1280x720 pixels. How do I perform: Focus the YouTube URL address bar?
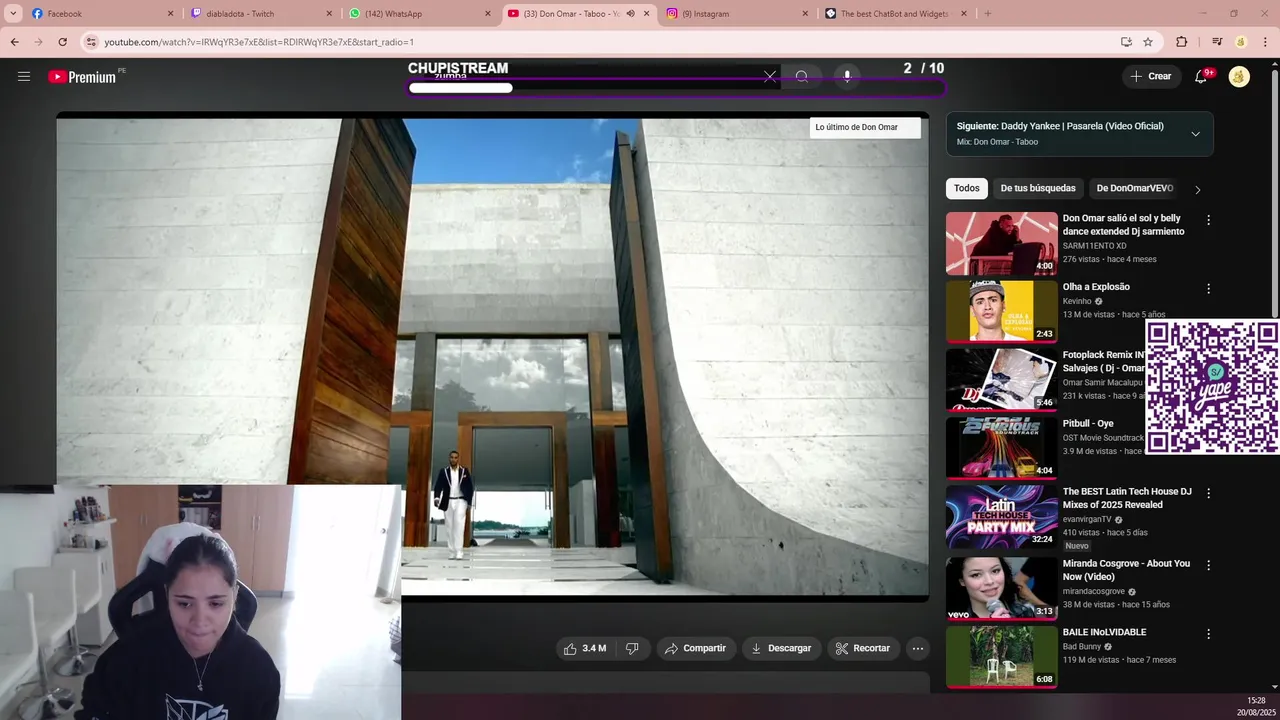600,42
